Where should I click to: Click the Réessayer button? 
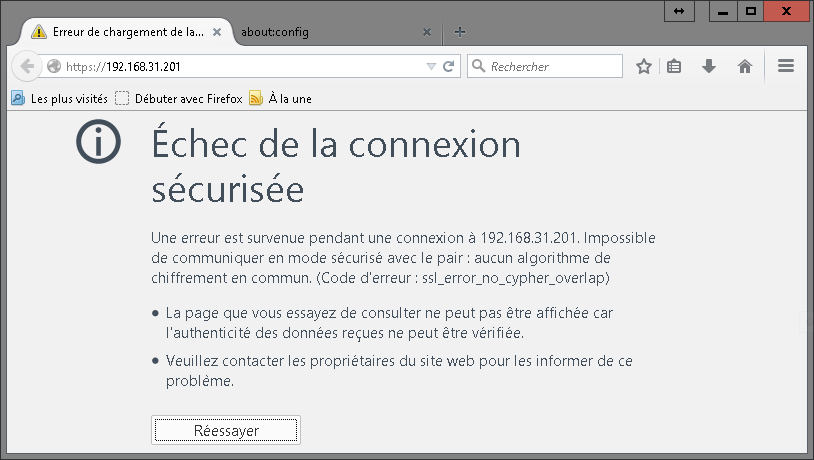click(226, 430)
